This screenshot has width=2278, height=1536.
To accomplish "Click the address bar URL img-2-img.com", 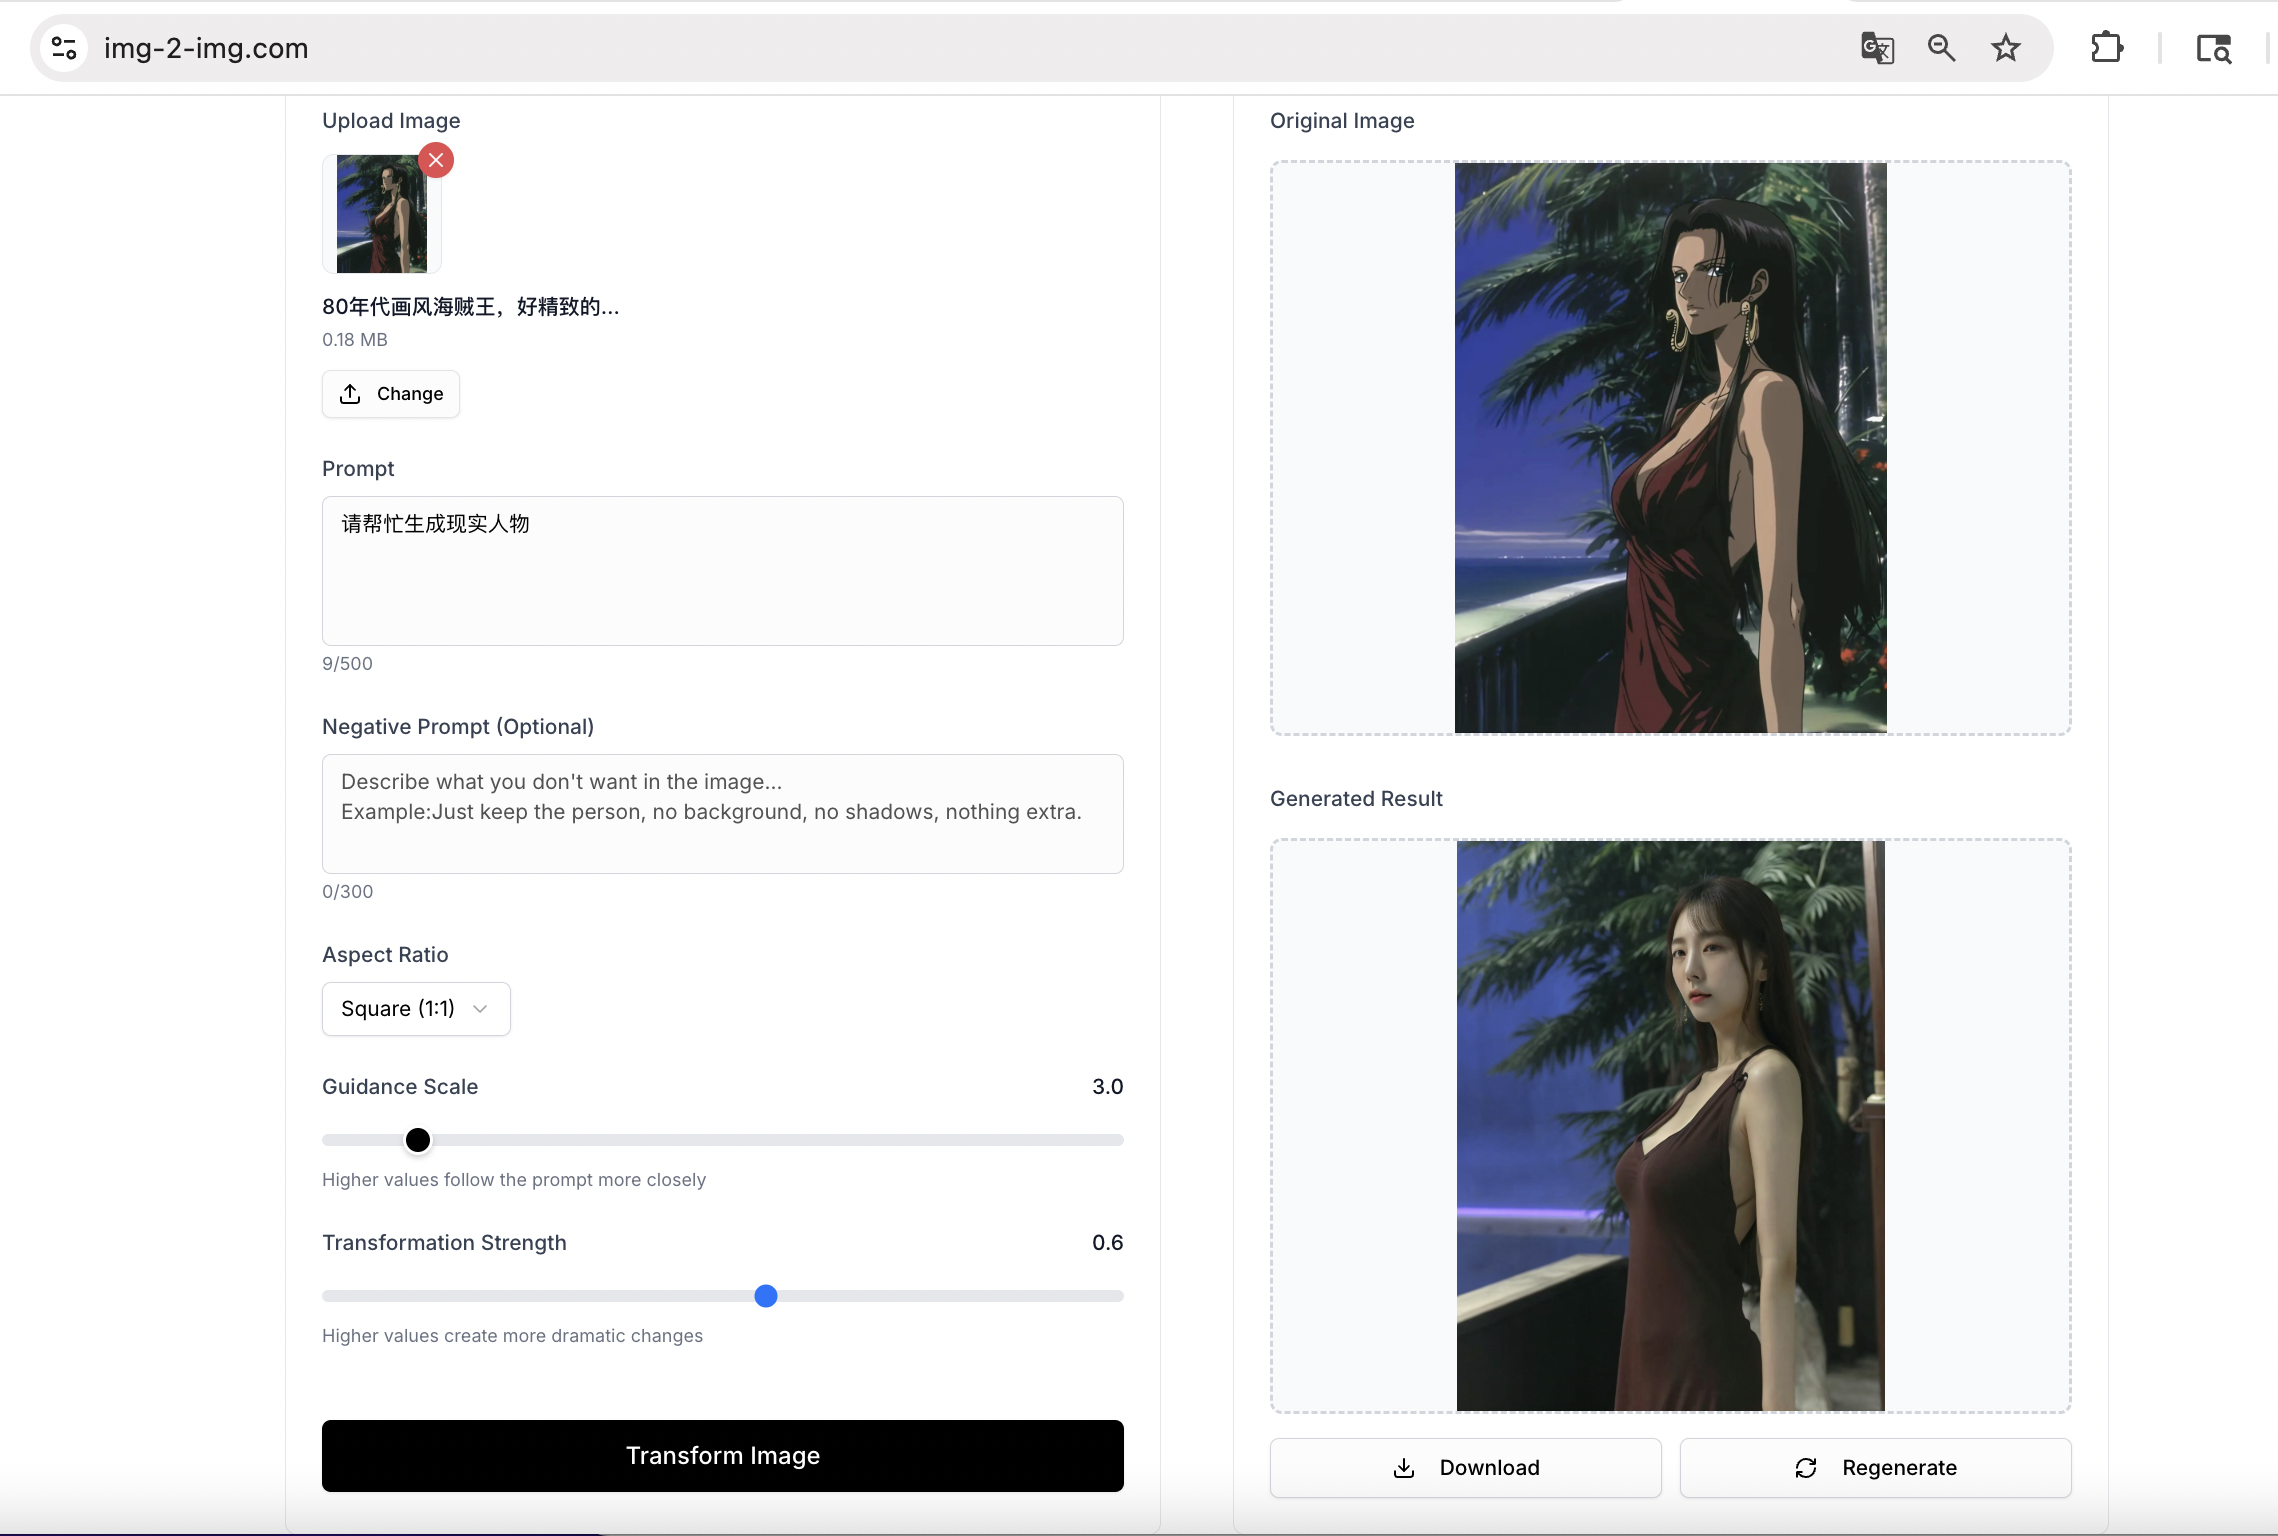I will point(206,48).
